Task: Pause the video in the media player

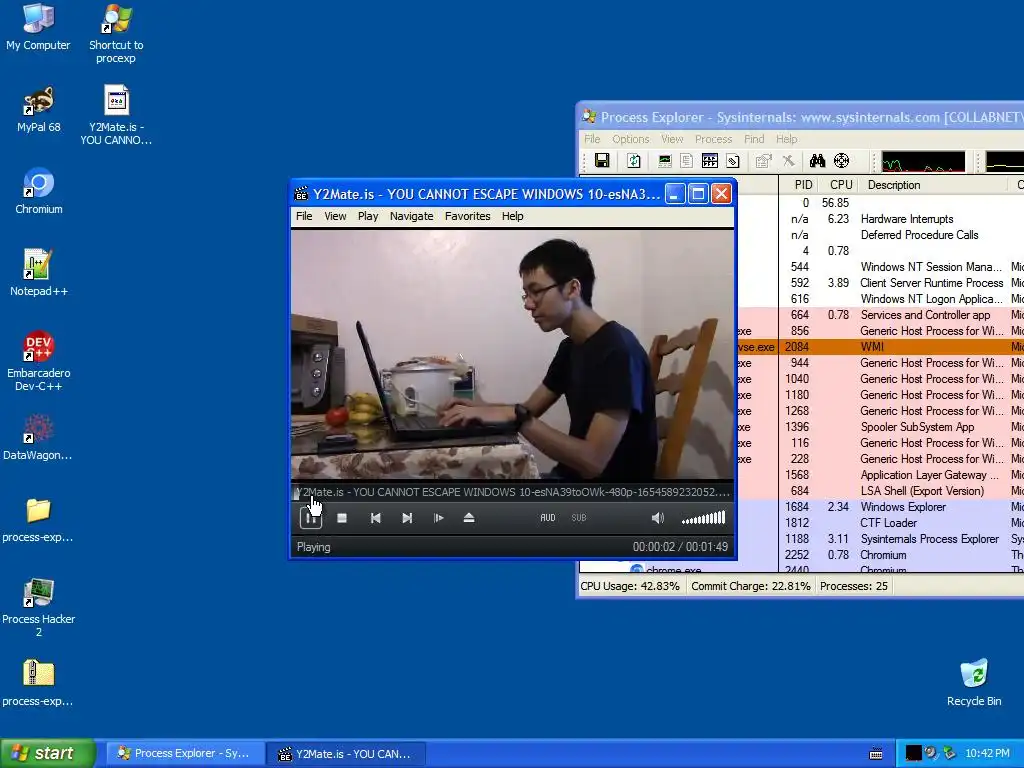Action: pyautogui.click(x=311, y=518)
